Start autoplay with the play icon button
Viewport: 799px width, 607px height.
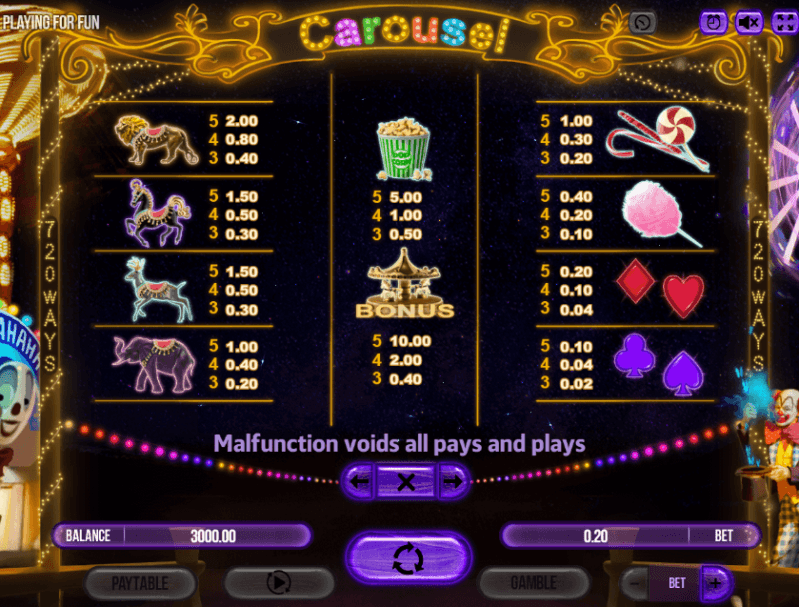(x=279, y=583)
